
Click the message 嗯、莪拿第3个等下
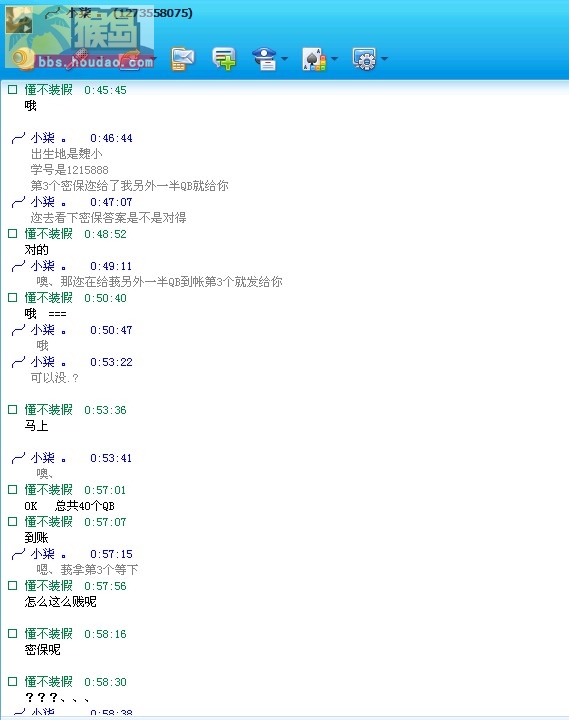[87, 570]
